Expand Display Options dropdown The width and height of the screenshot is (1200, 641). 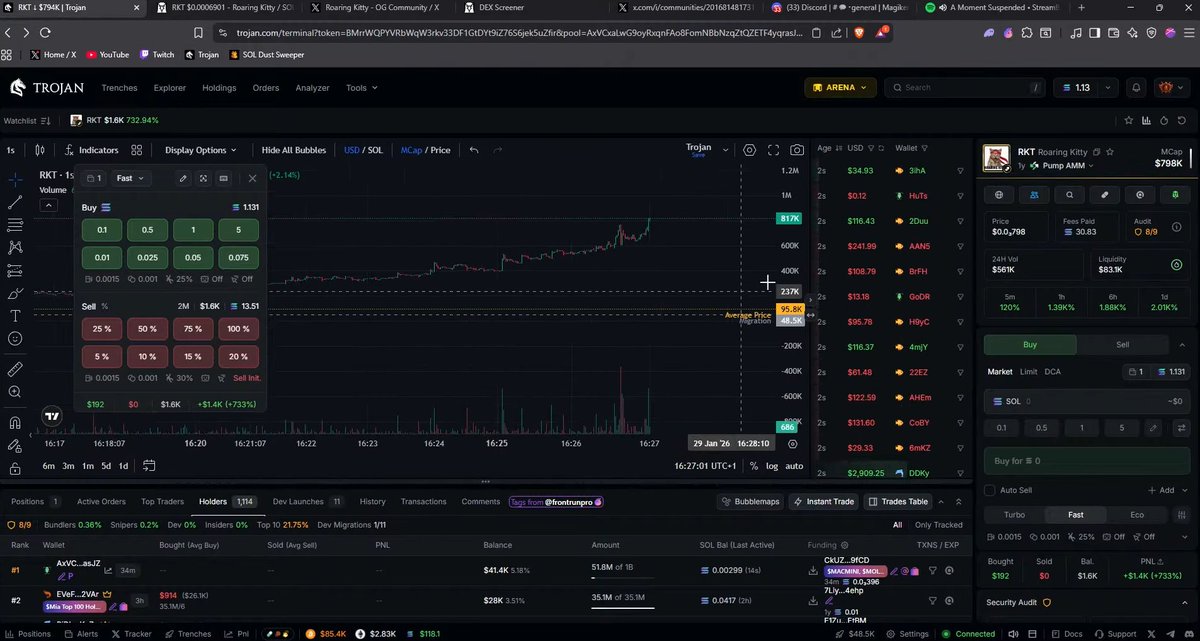(200, 150)
